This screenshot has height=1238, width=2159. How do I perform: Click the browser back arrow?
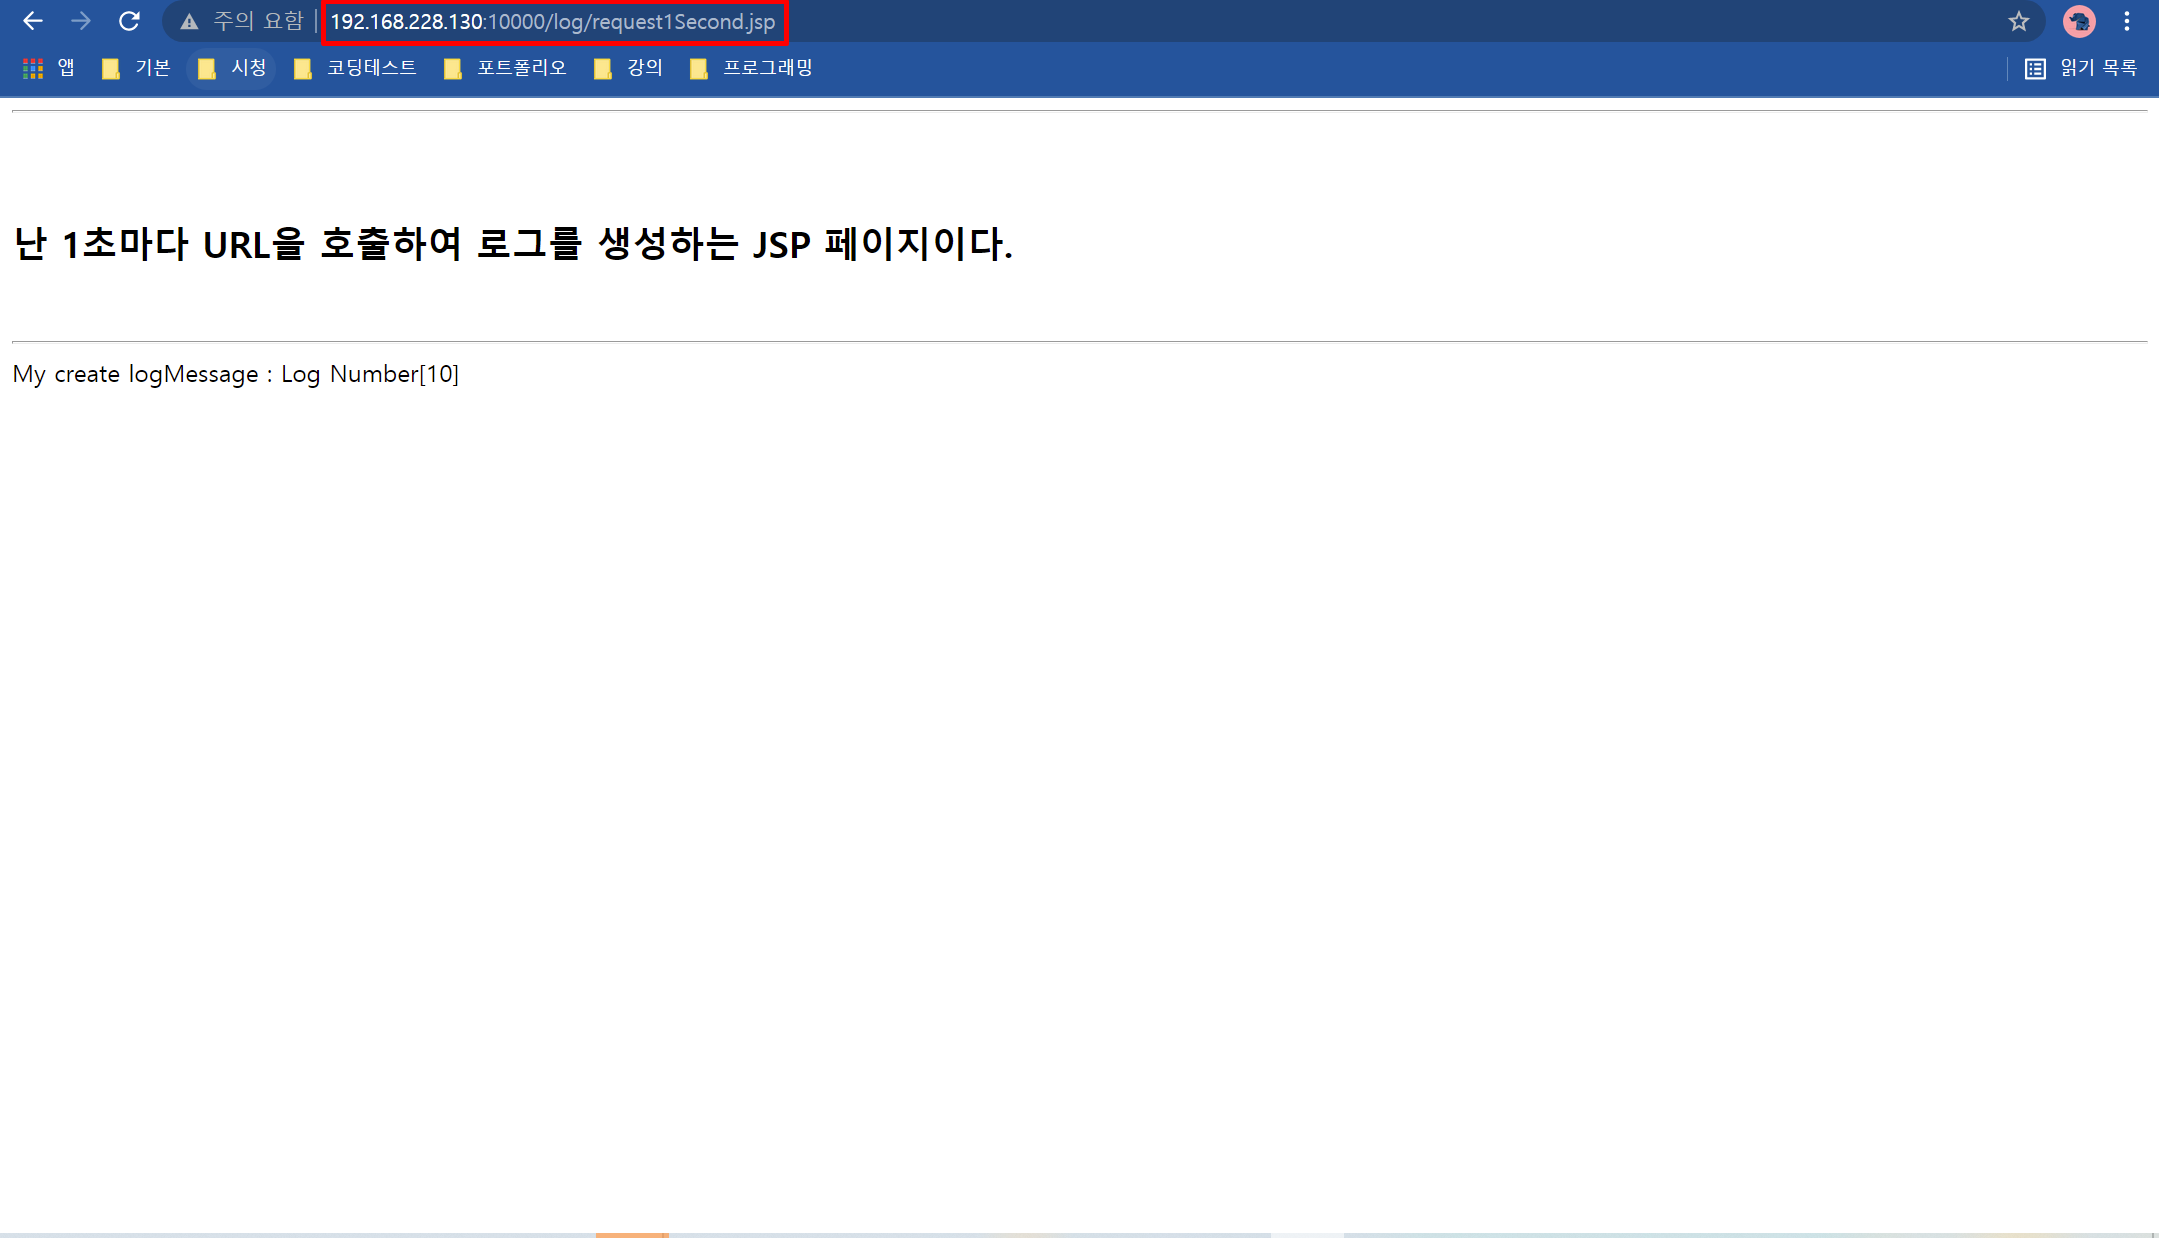click(33, 21)
